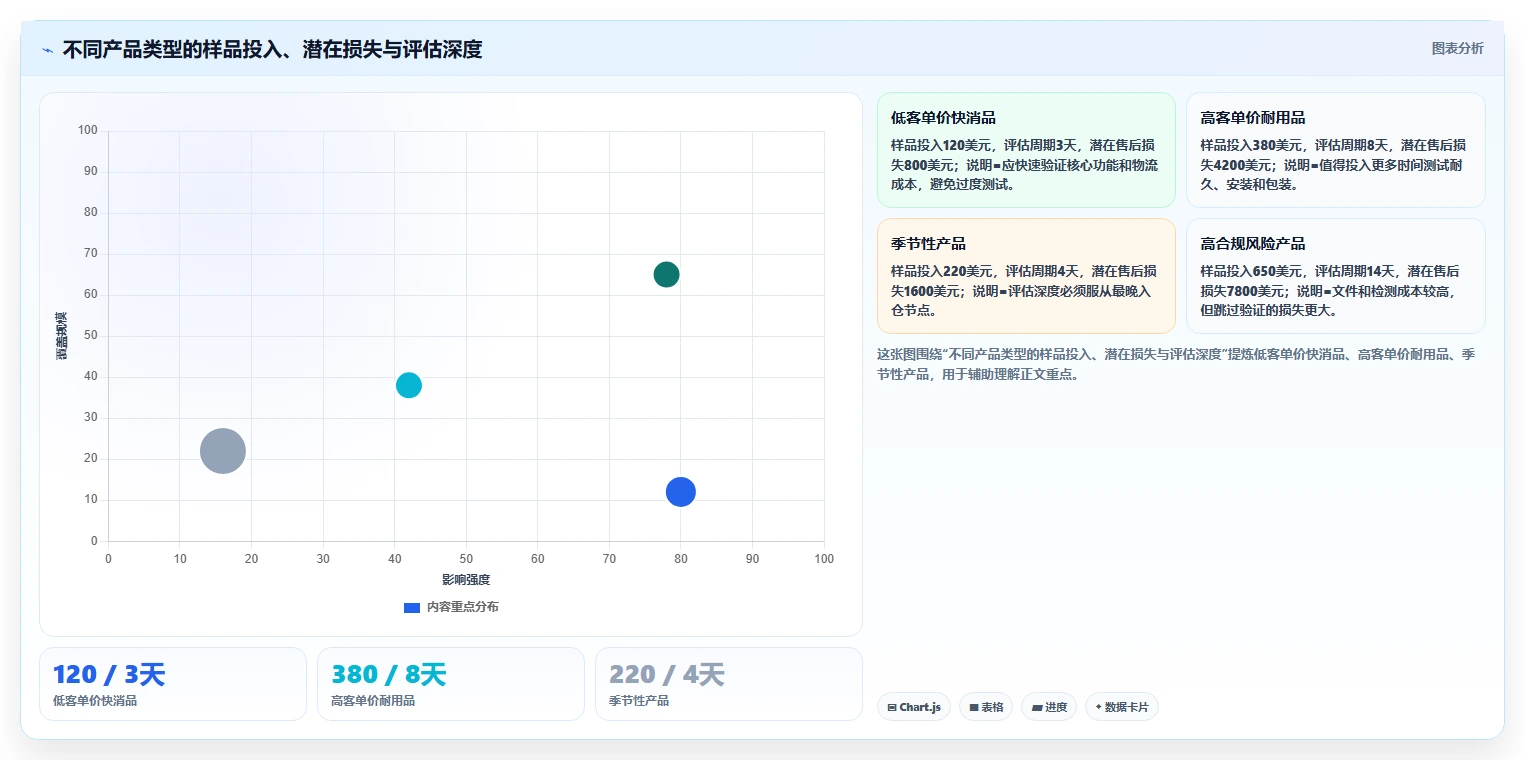Screen dimensions: 1525x760
Task: Click the title 不同产品类型的样品投入、潜在损失与评估深度
Action: (272, 50)
